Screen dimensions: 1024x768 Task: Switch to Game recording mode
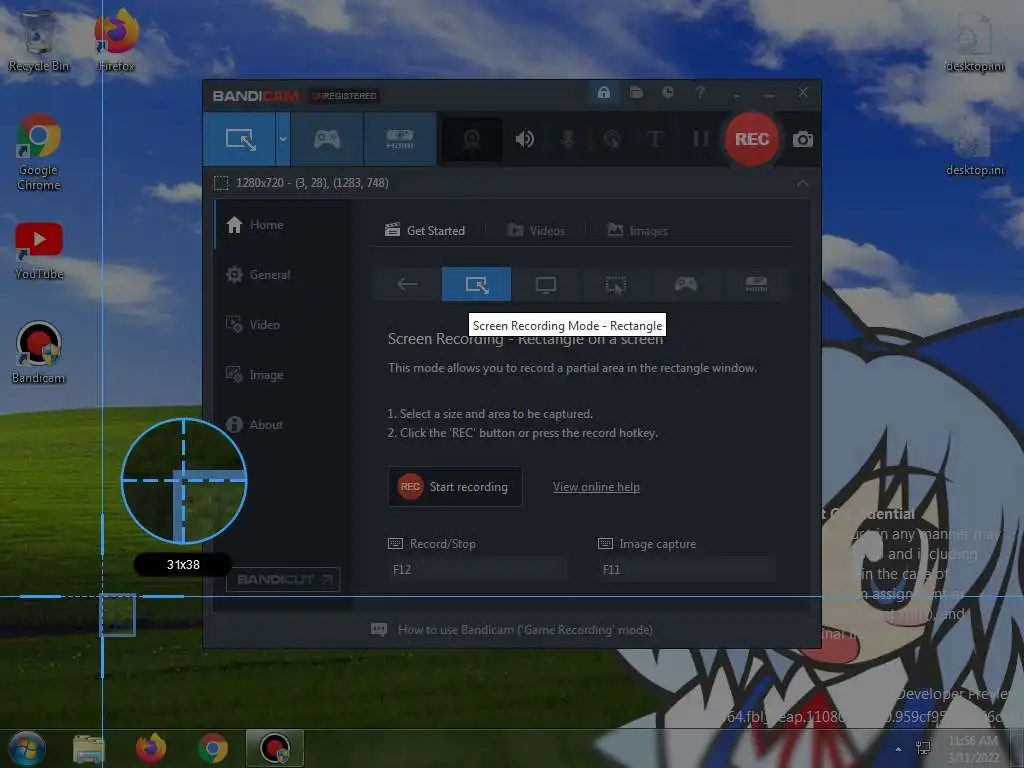[327, 139]
